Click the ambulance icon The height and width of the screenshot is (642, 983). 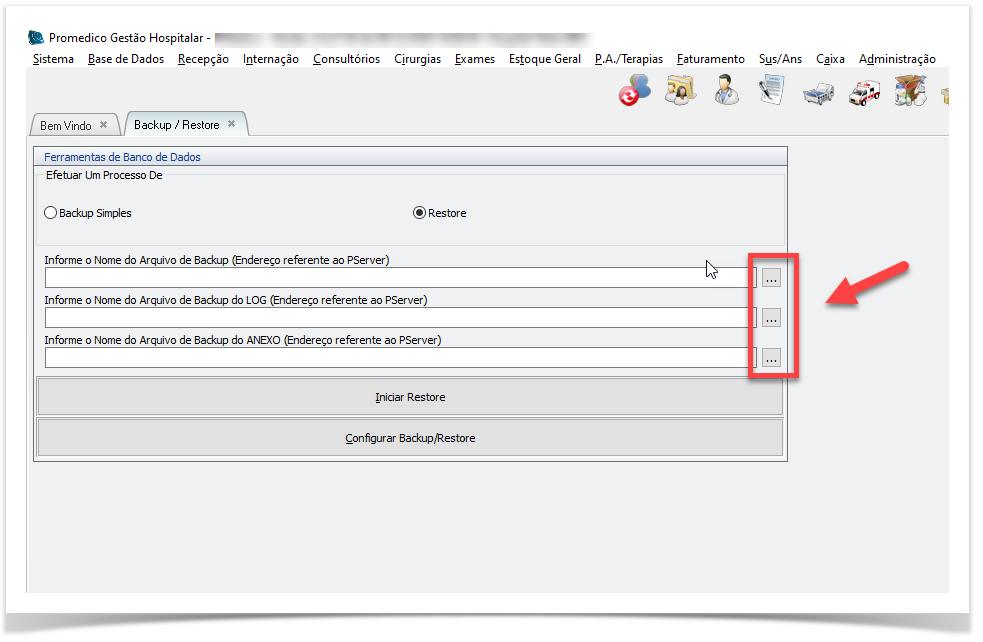tap(864, 93)
